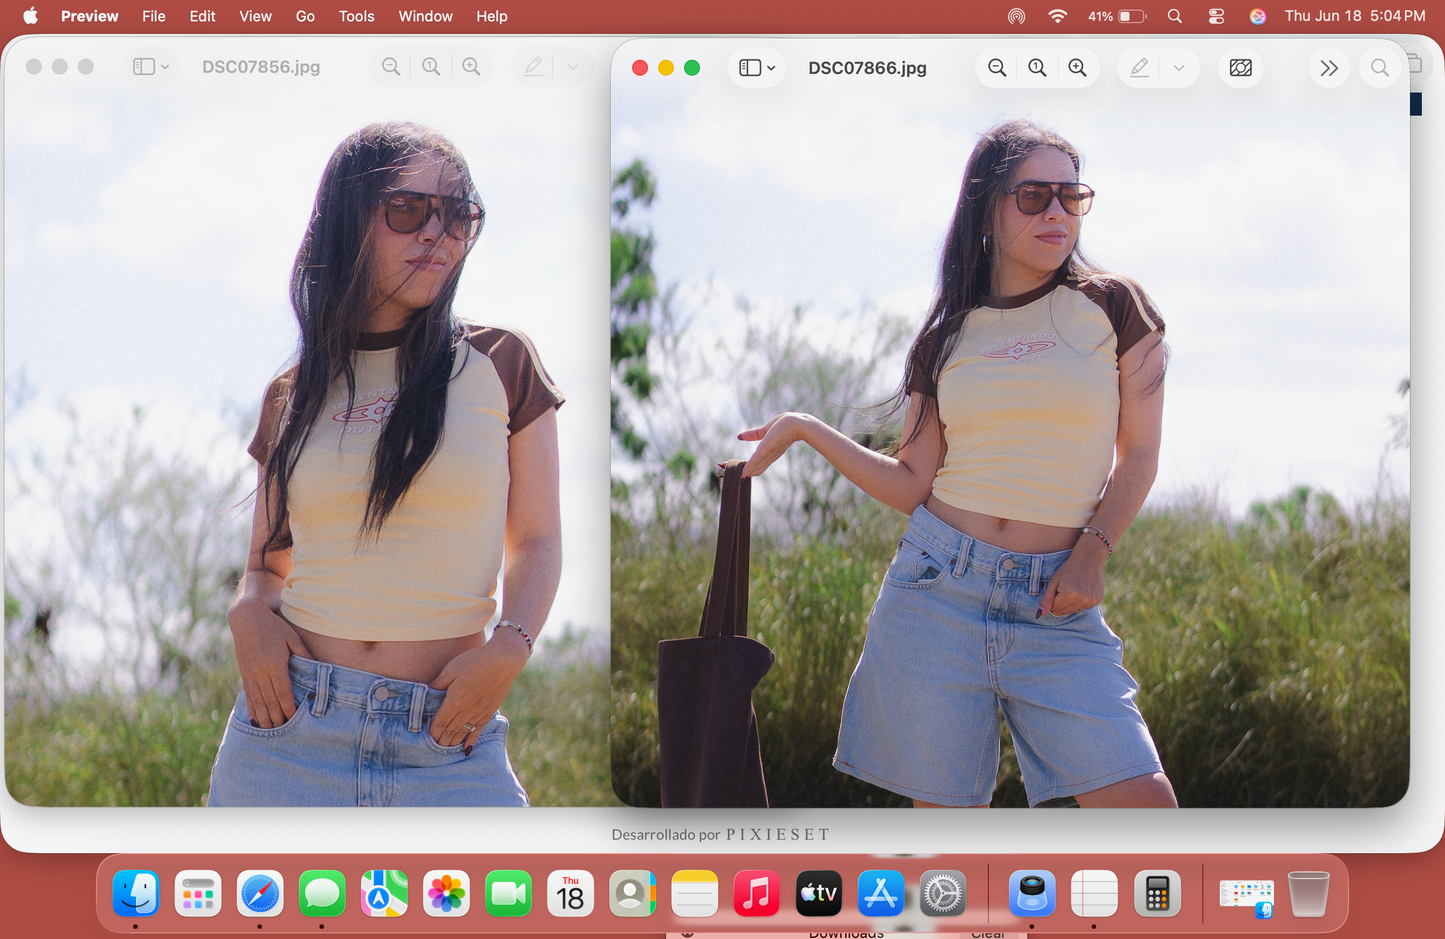
Task: Click the lined-paper app icon in the Dock
Action: [x=1094, y=893]
